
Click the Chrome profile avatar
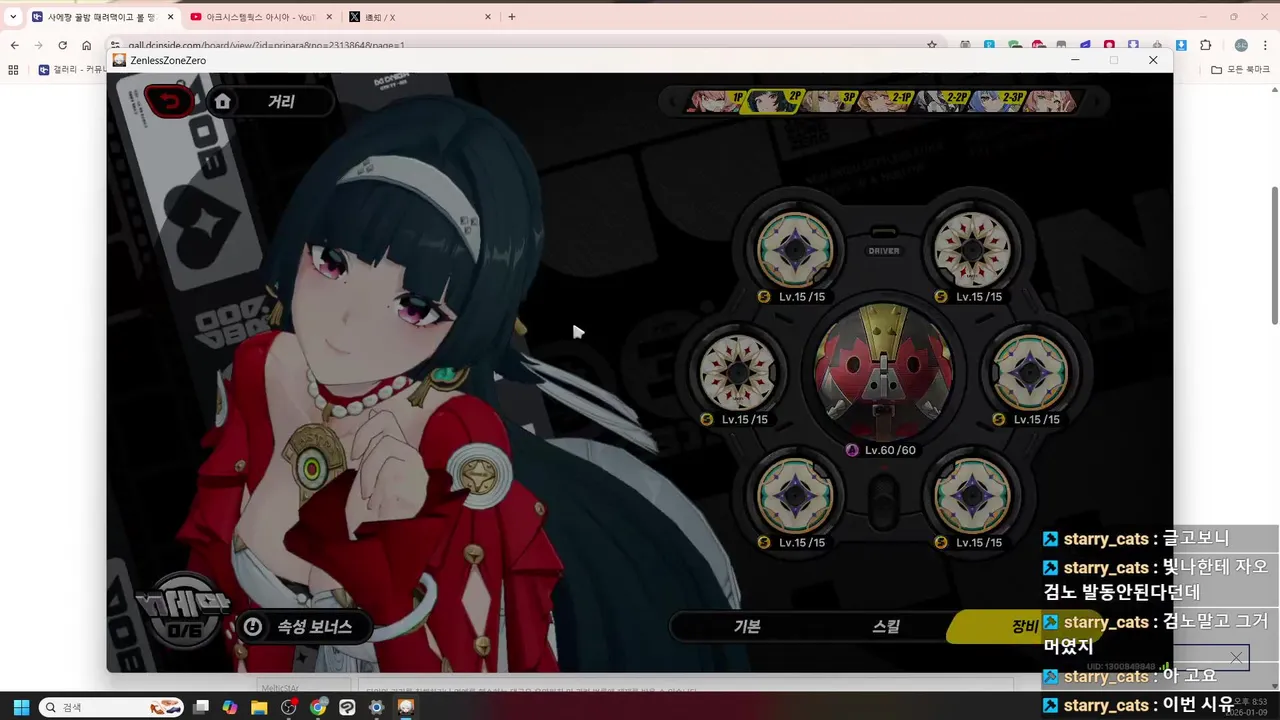(x=1241, y=45)
